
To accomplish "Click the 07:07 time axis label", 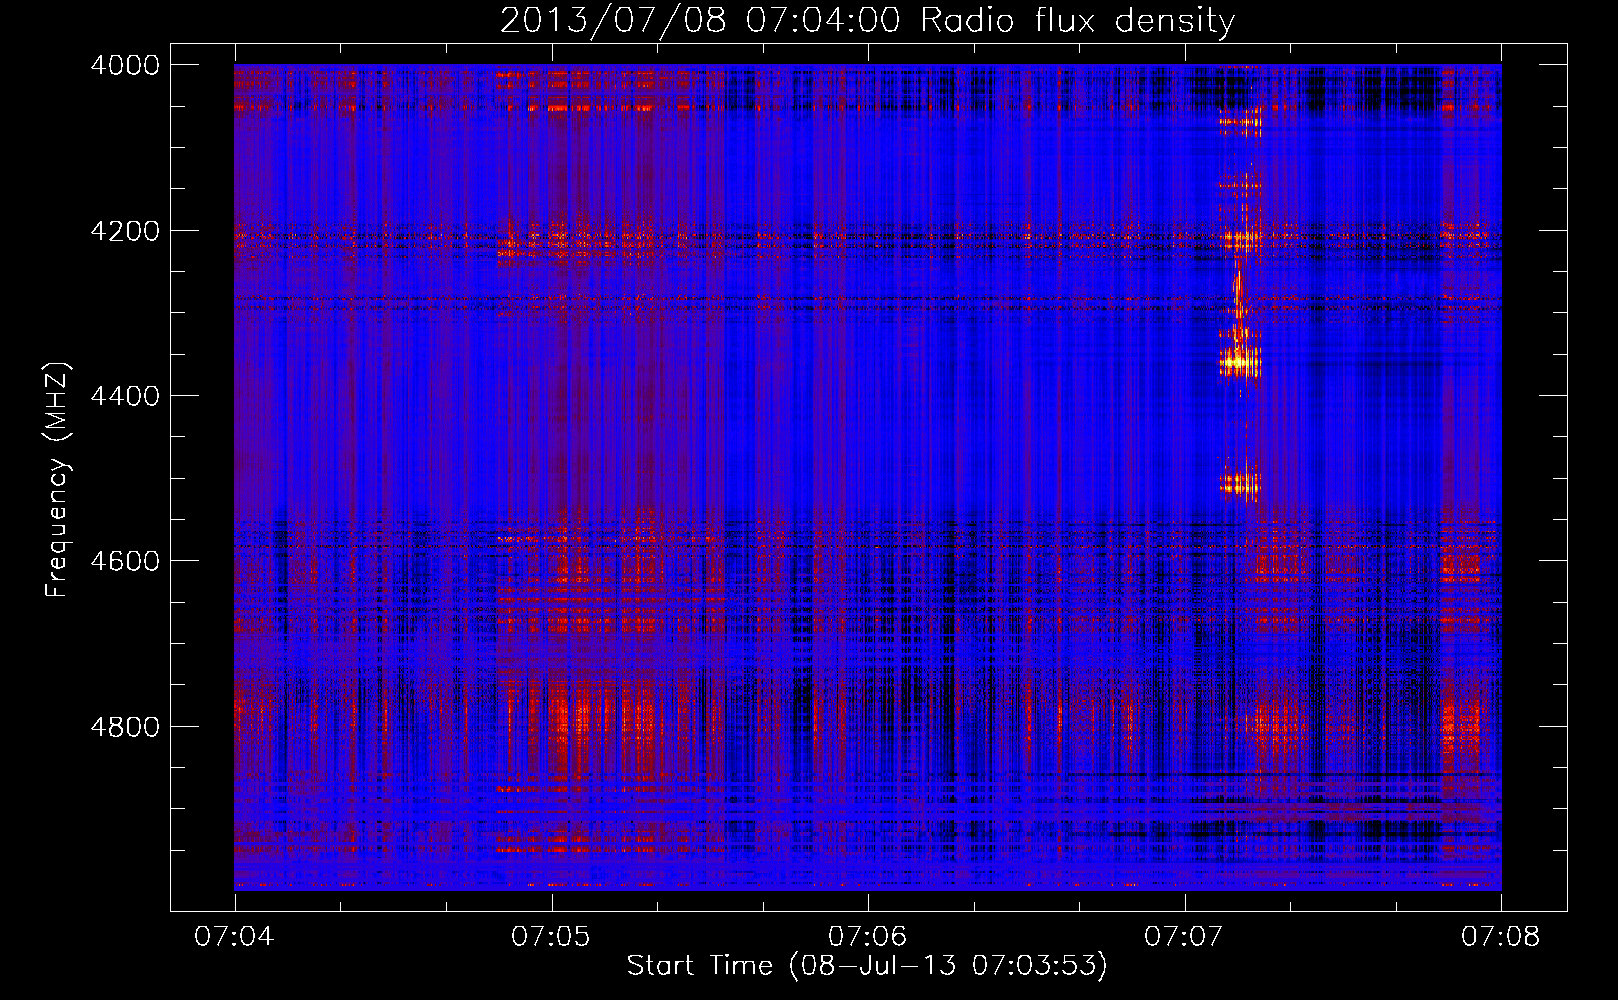I will tap(1184, 936).
